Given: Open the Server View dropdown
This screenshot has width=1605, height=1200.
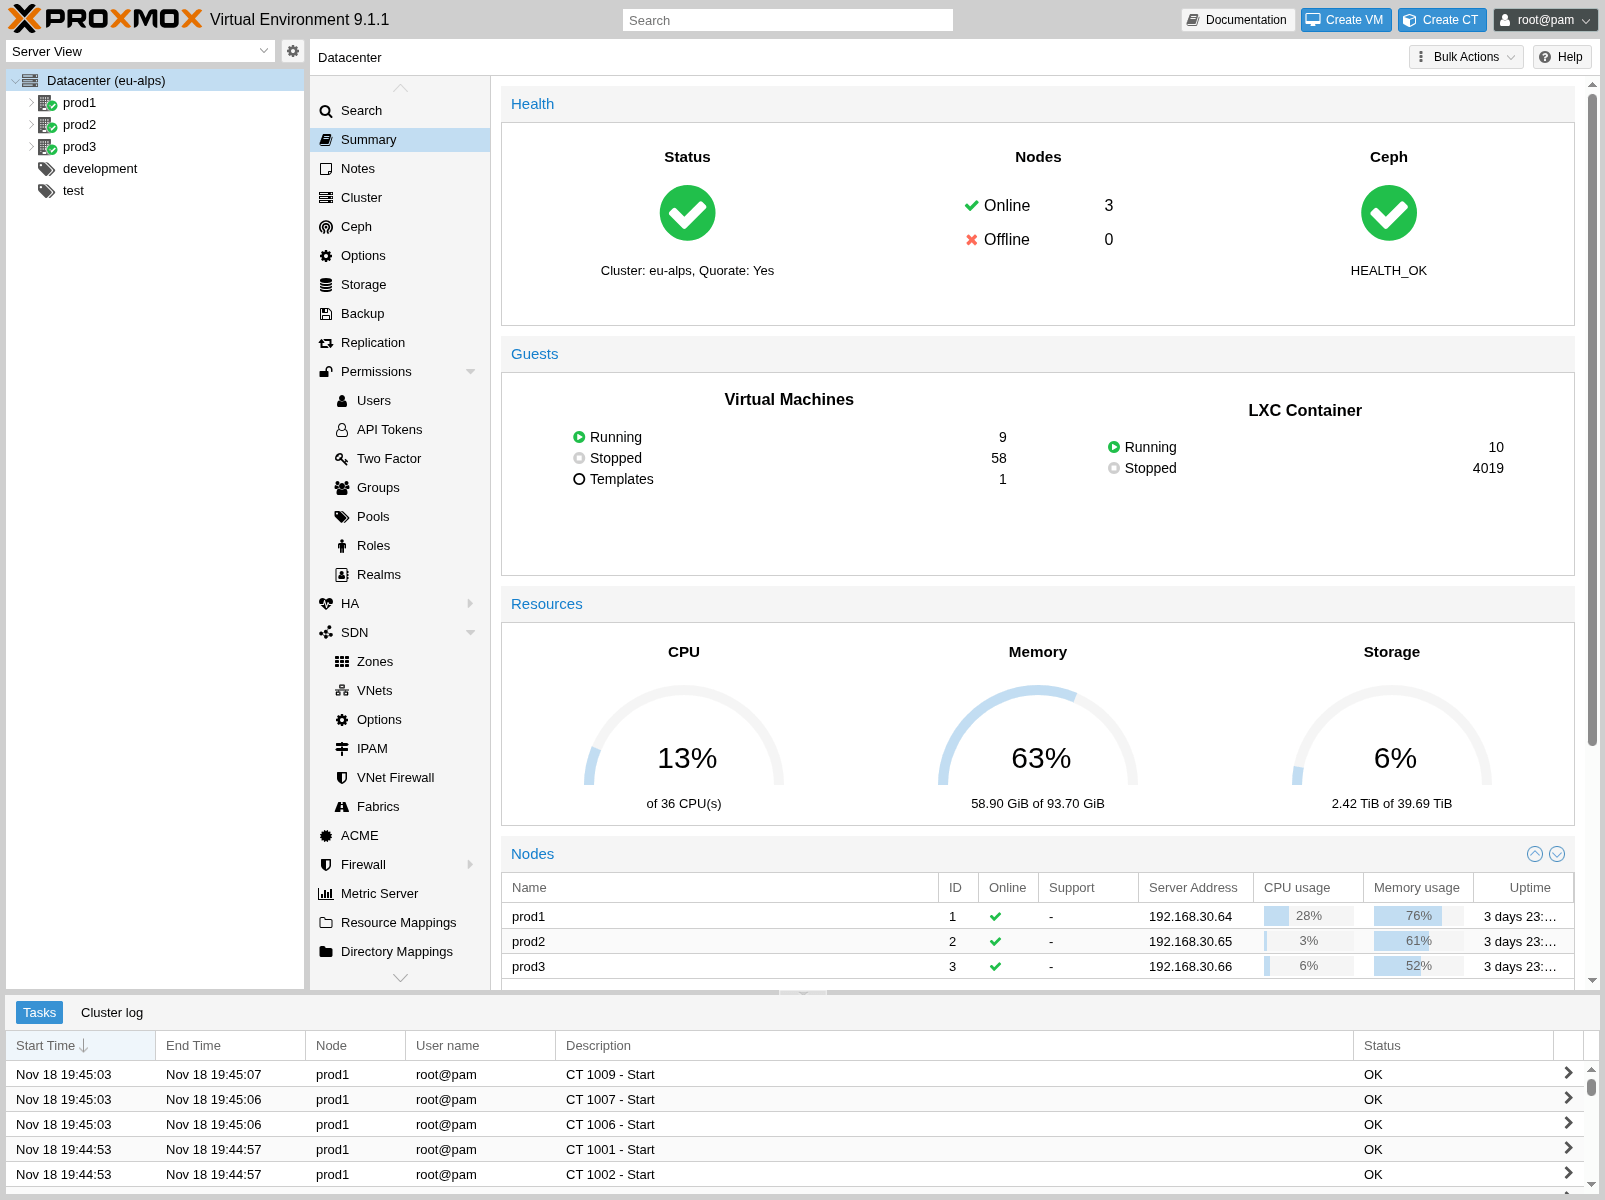Looking at the screenshot, I should click(263, 51).
